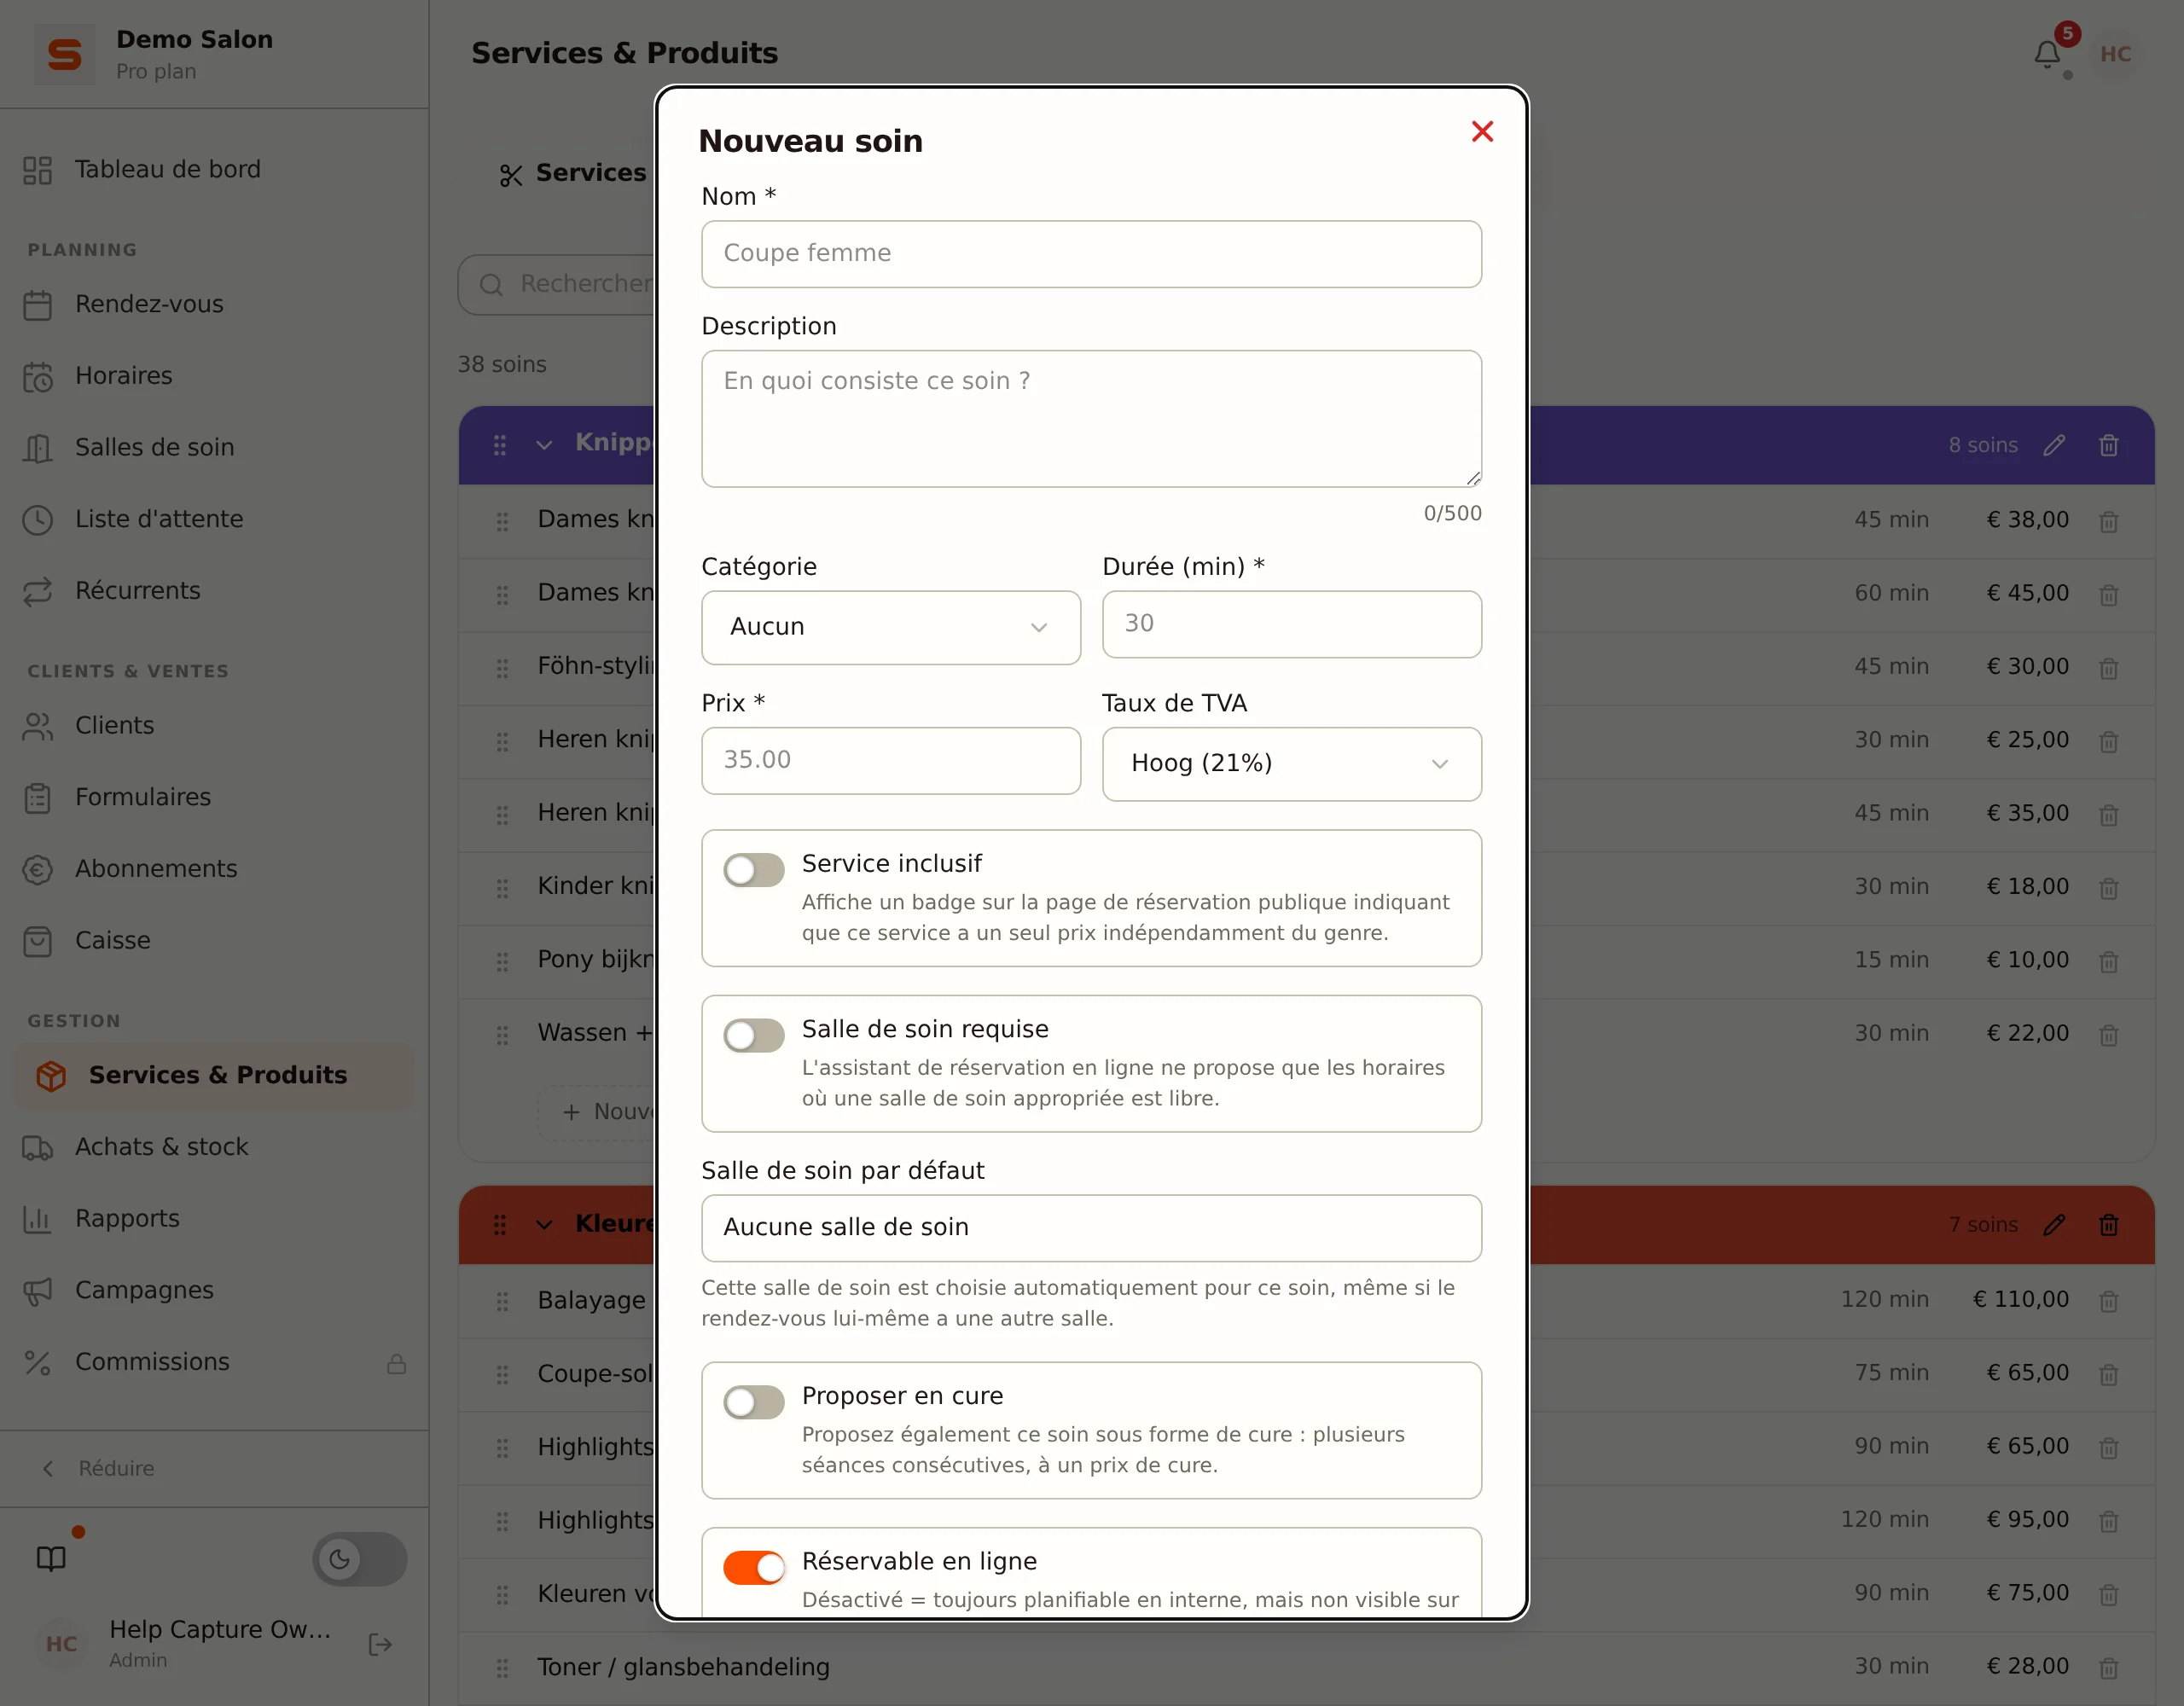Toggle the Service inclusif switch
Screen dimensions: 2184x1706
[754, 869]
